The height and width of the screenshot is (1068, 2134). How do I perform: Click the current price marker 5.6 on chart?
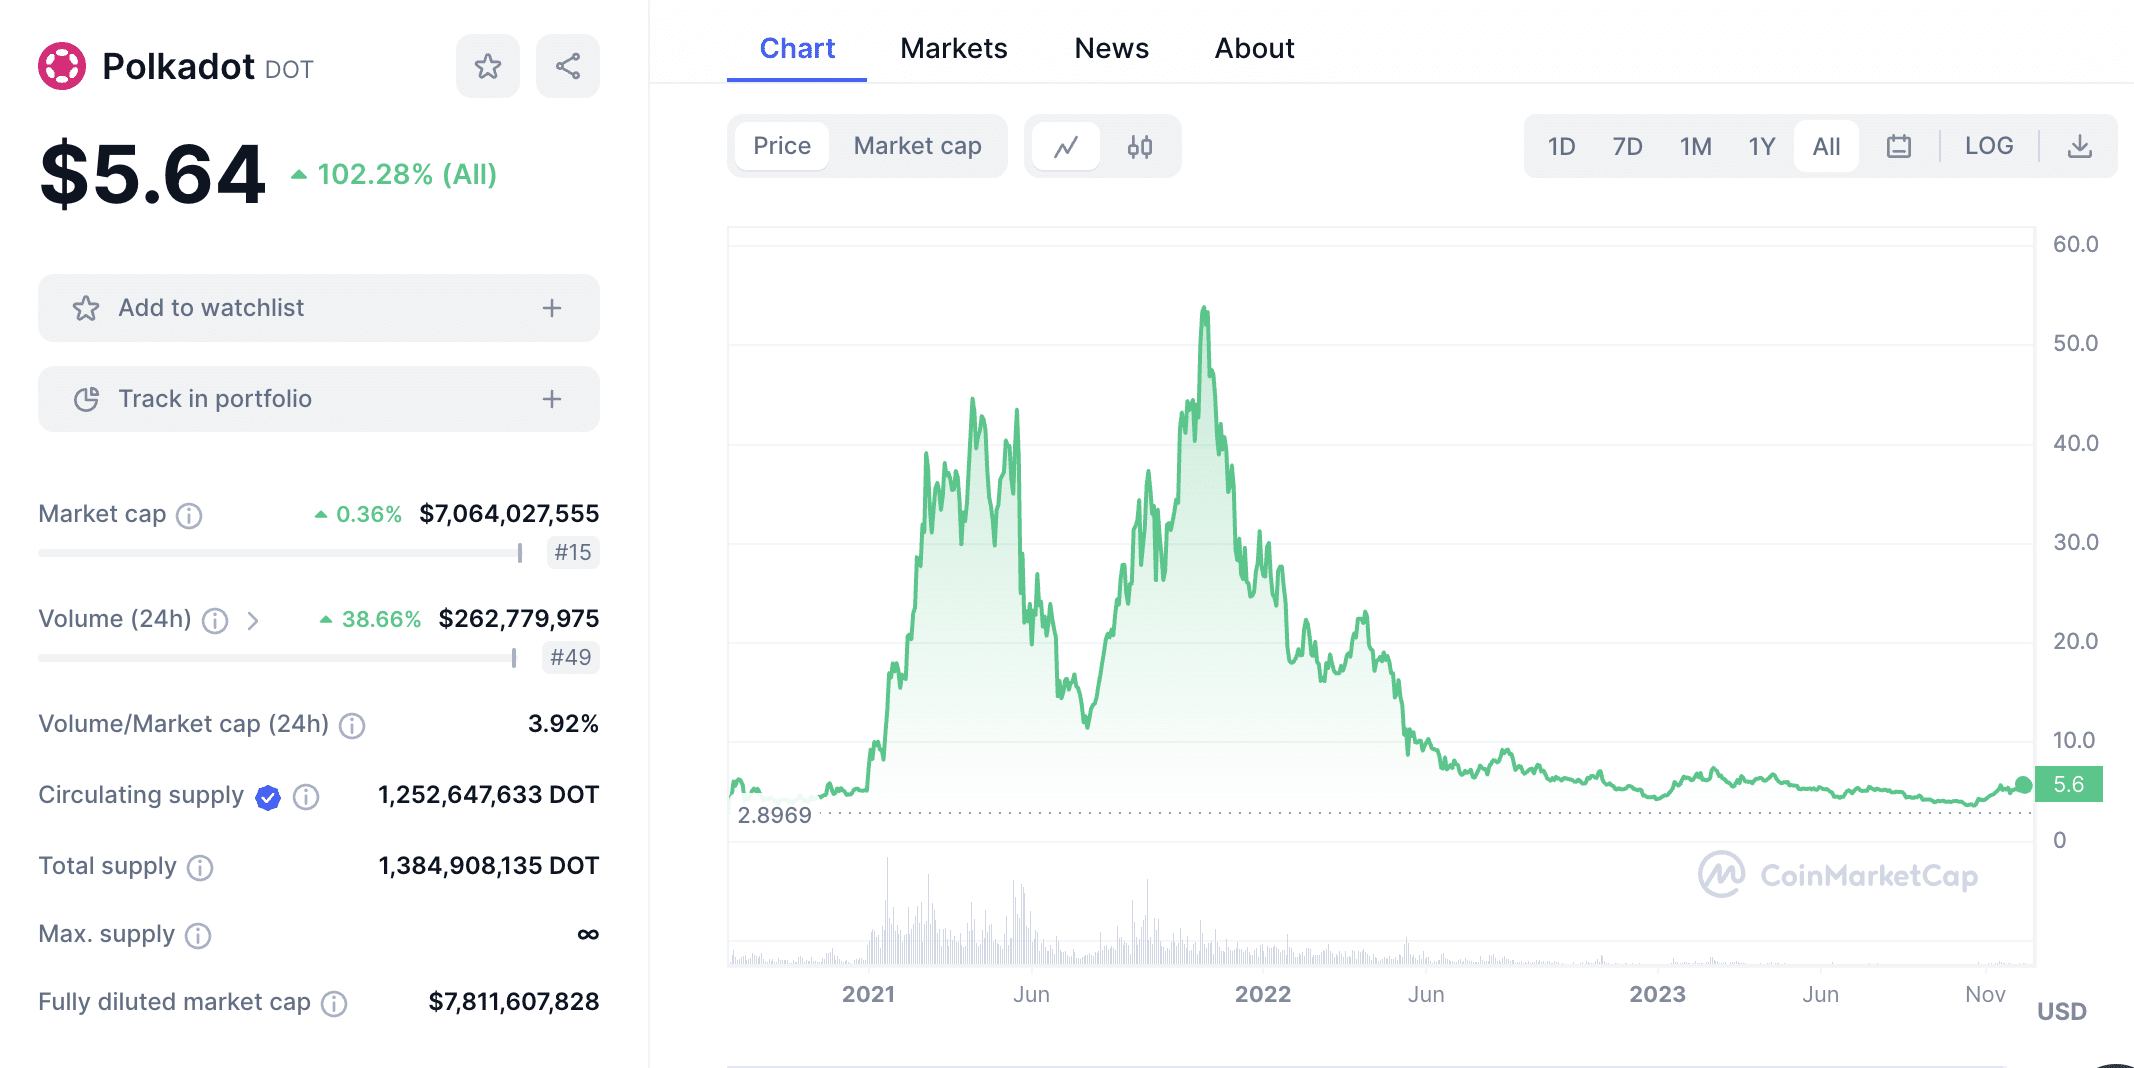[2068, 784]
